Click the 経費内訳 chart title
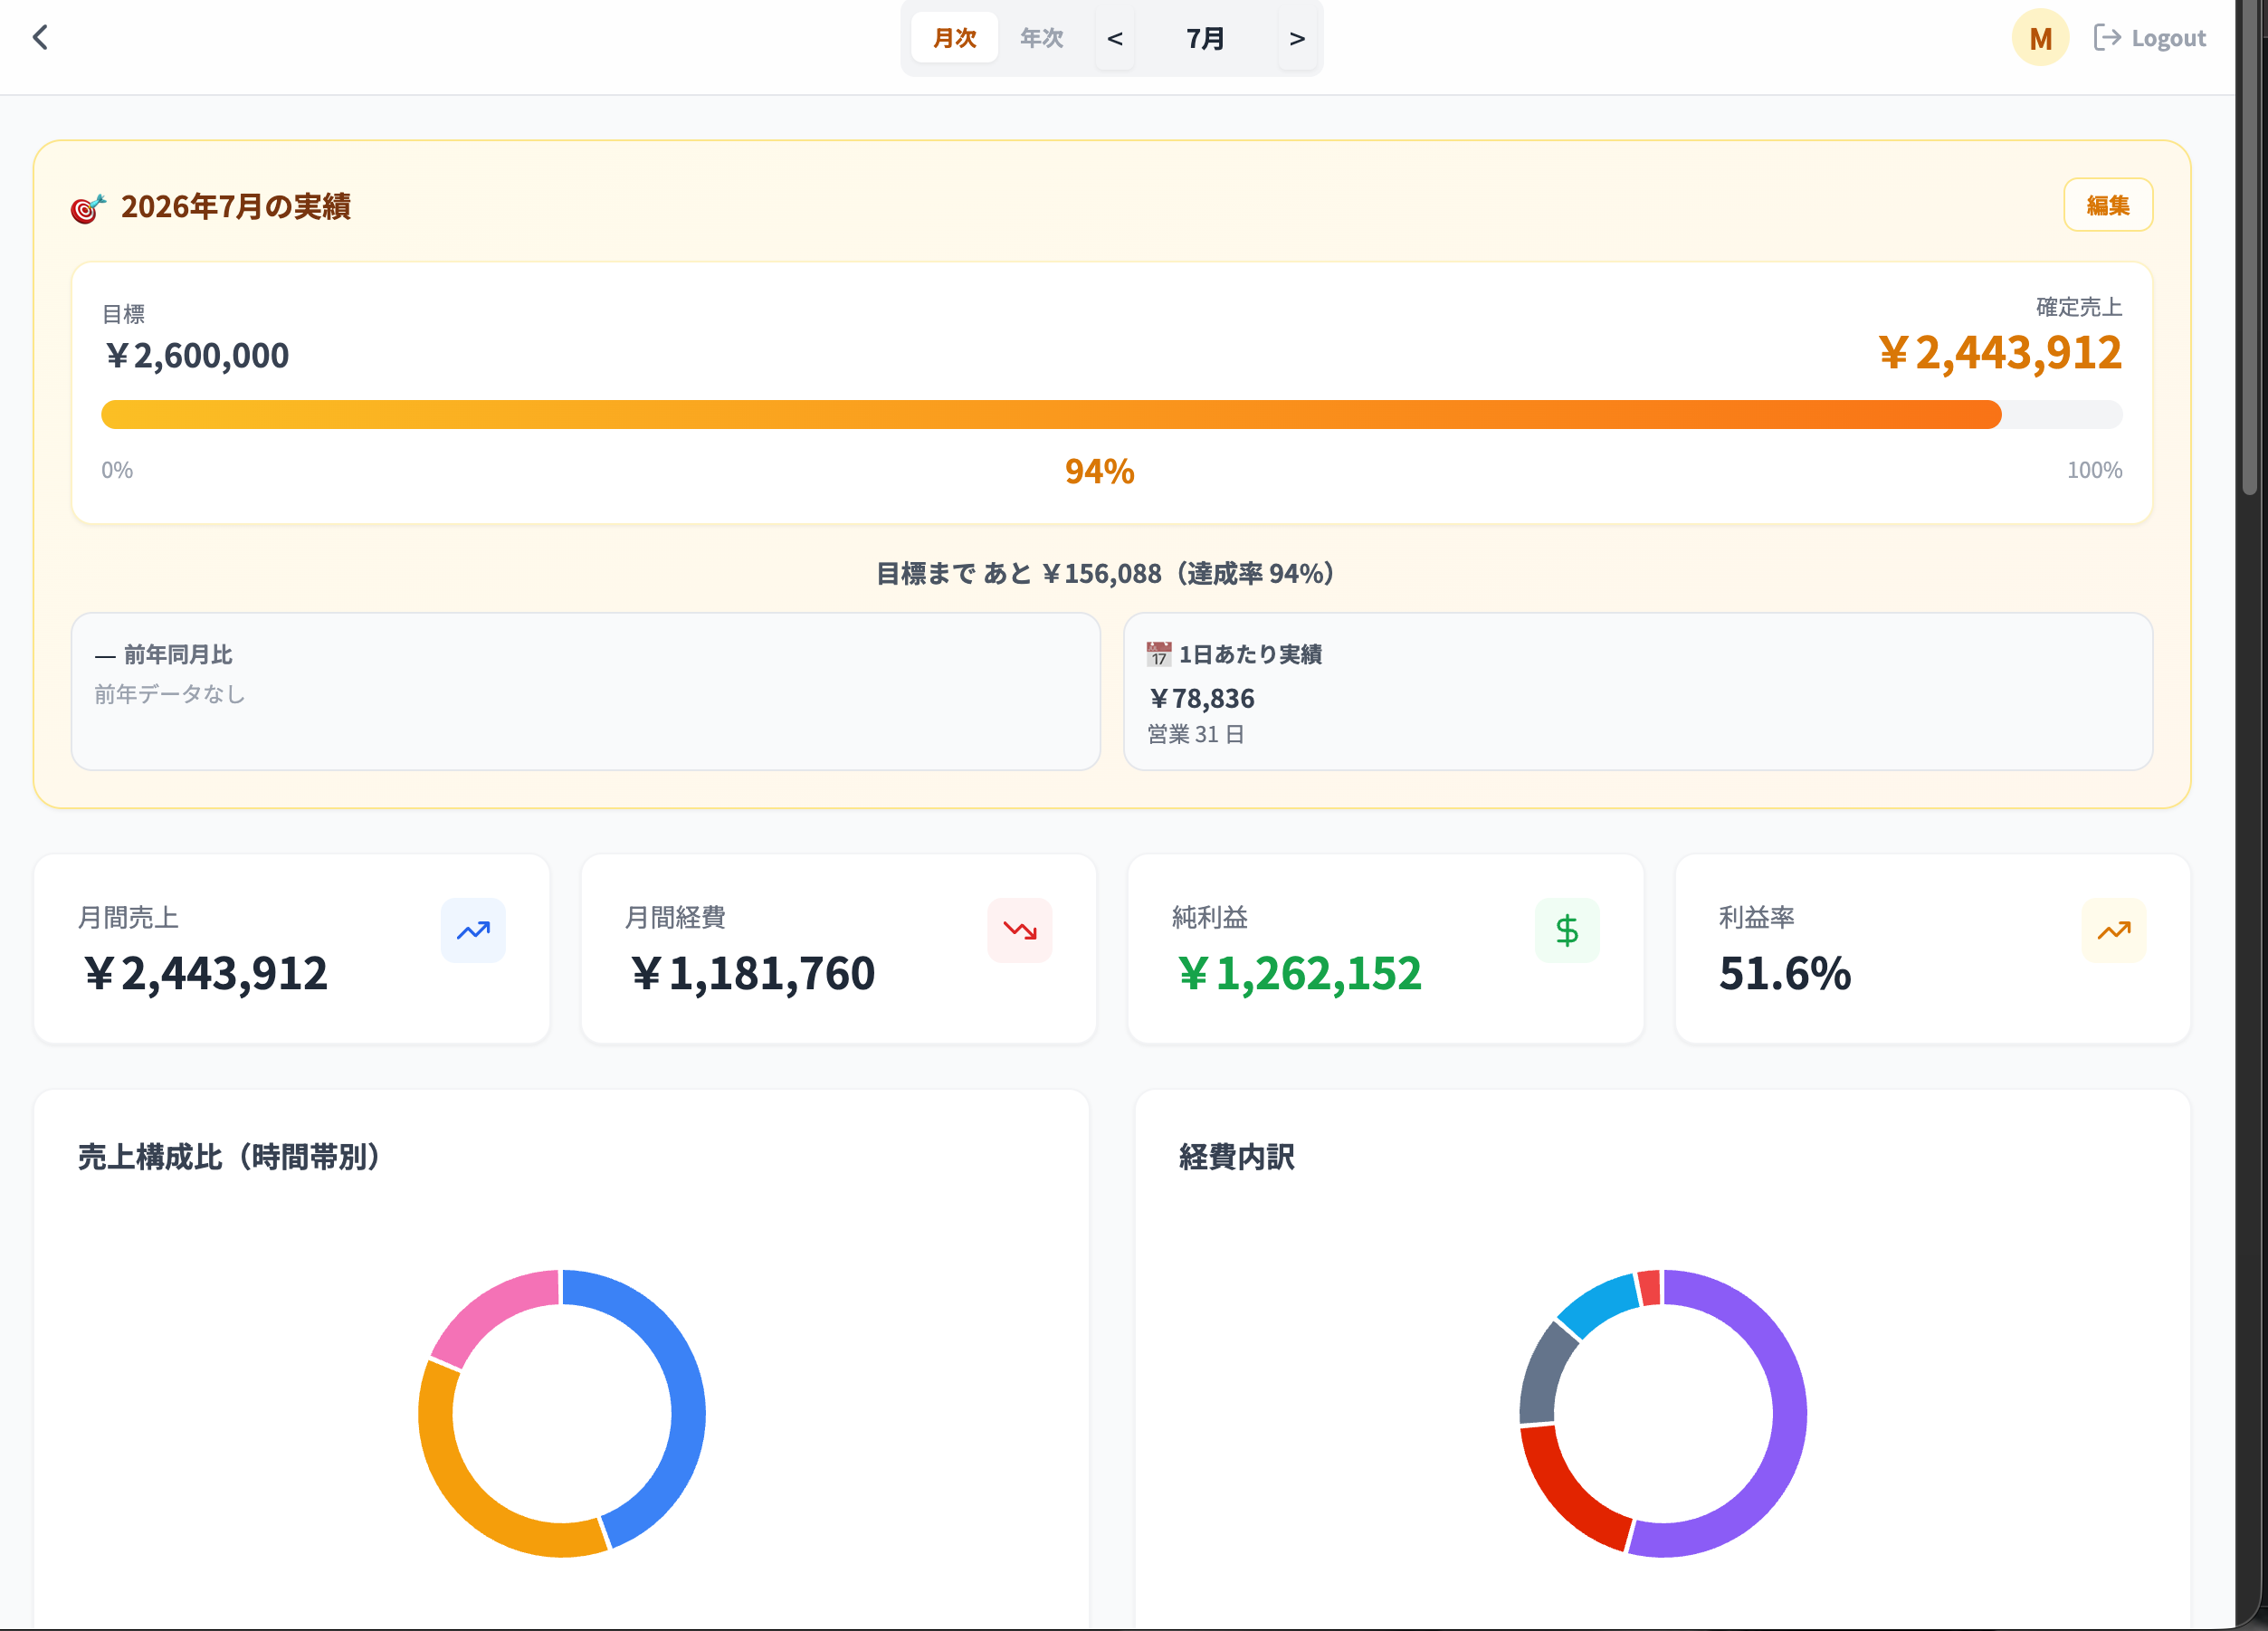 pos(1236,1157)
